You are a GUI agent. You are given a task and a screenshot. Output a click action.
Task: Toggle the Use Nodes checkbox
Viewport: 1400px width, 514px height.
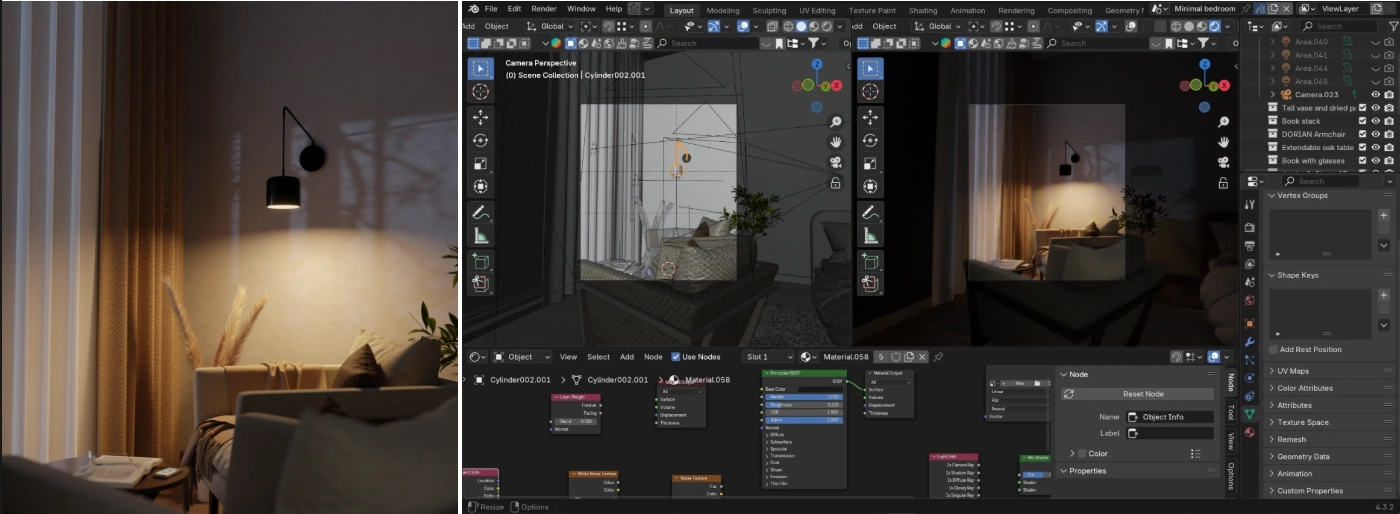point(677,357)
